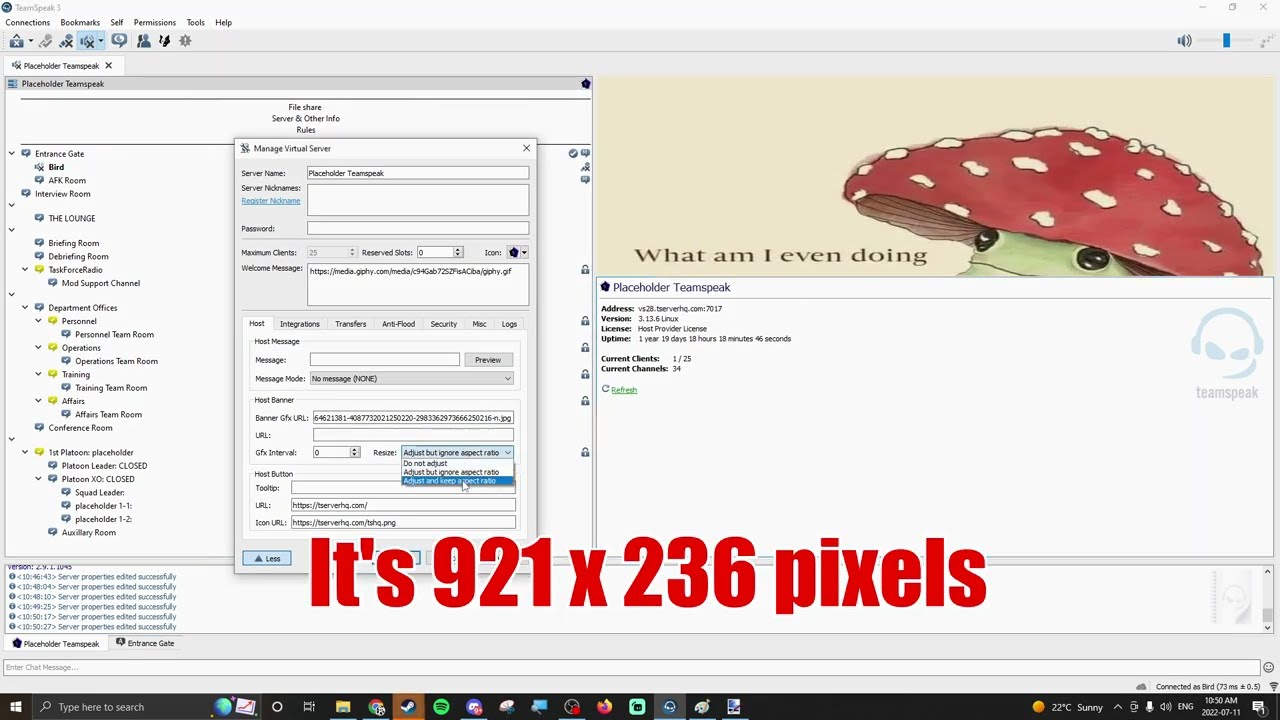Click the Gfx Interval spinner arrows
Image resolution: width=1280 pixels, height=720 pixels.
354,453
